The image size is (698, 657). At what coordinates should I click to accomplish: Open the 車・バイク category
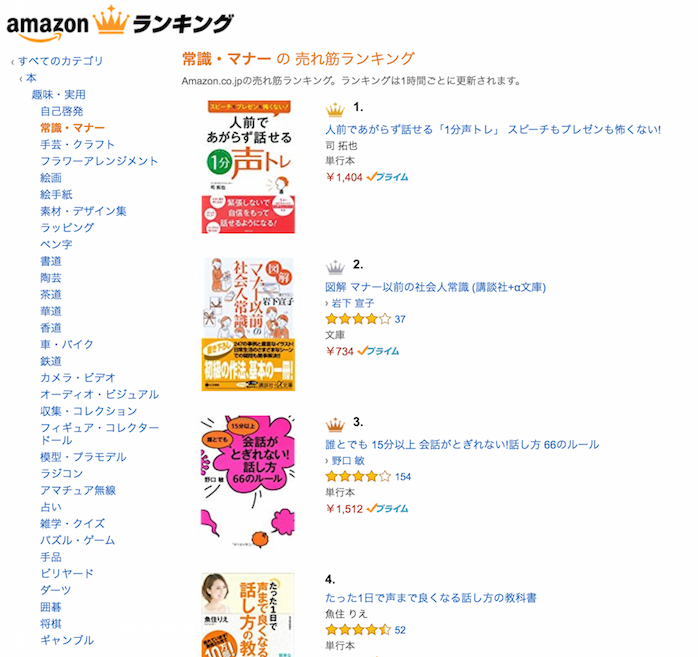click(67, 345)
